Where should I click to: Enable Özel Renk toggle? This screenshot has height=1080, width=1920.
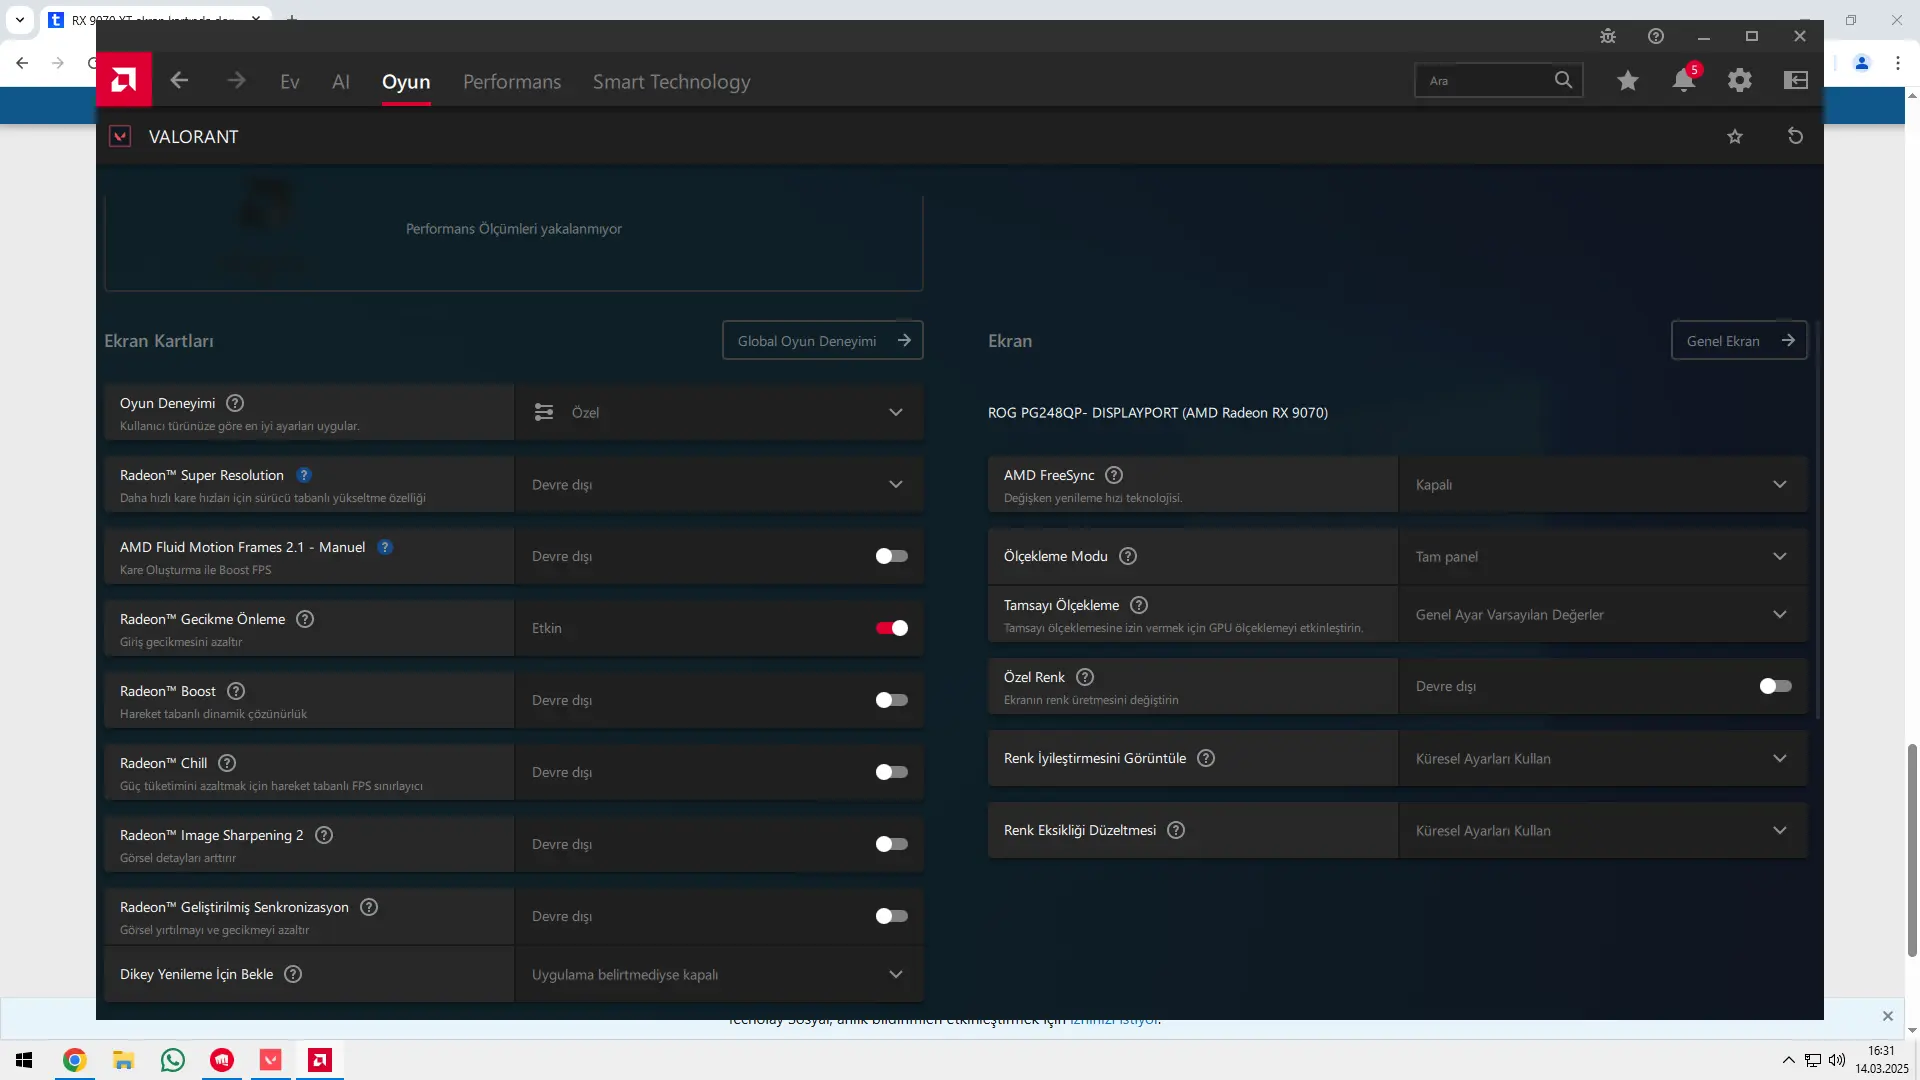(1775, 686)
